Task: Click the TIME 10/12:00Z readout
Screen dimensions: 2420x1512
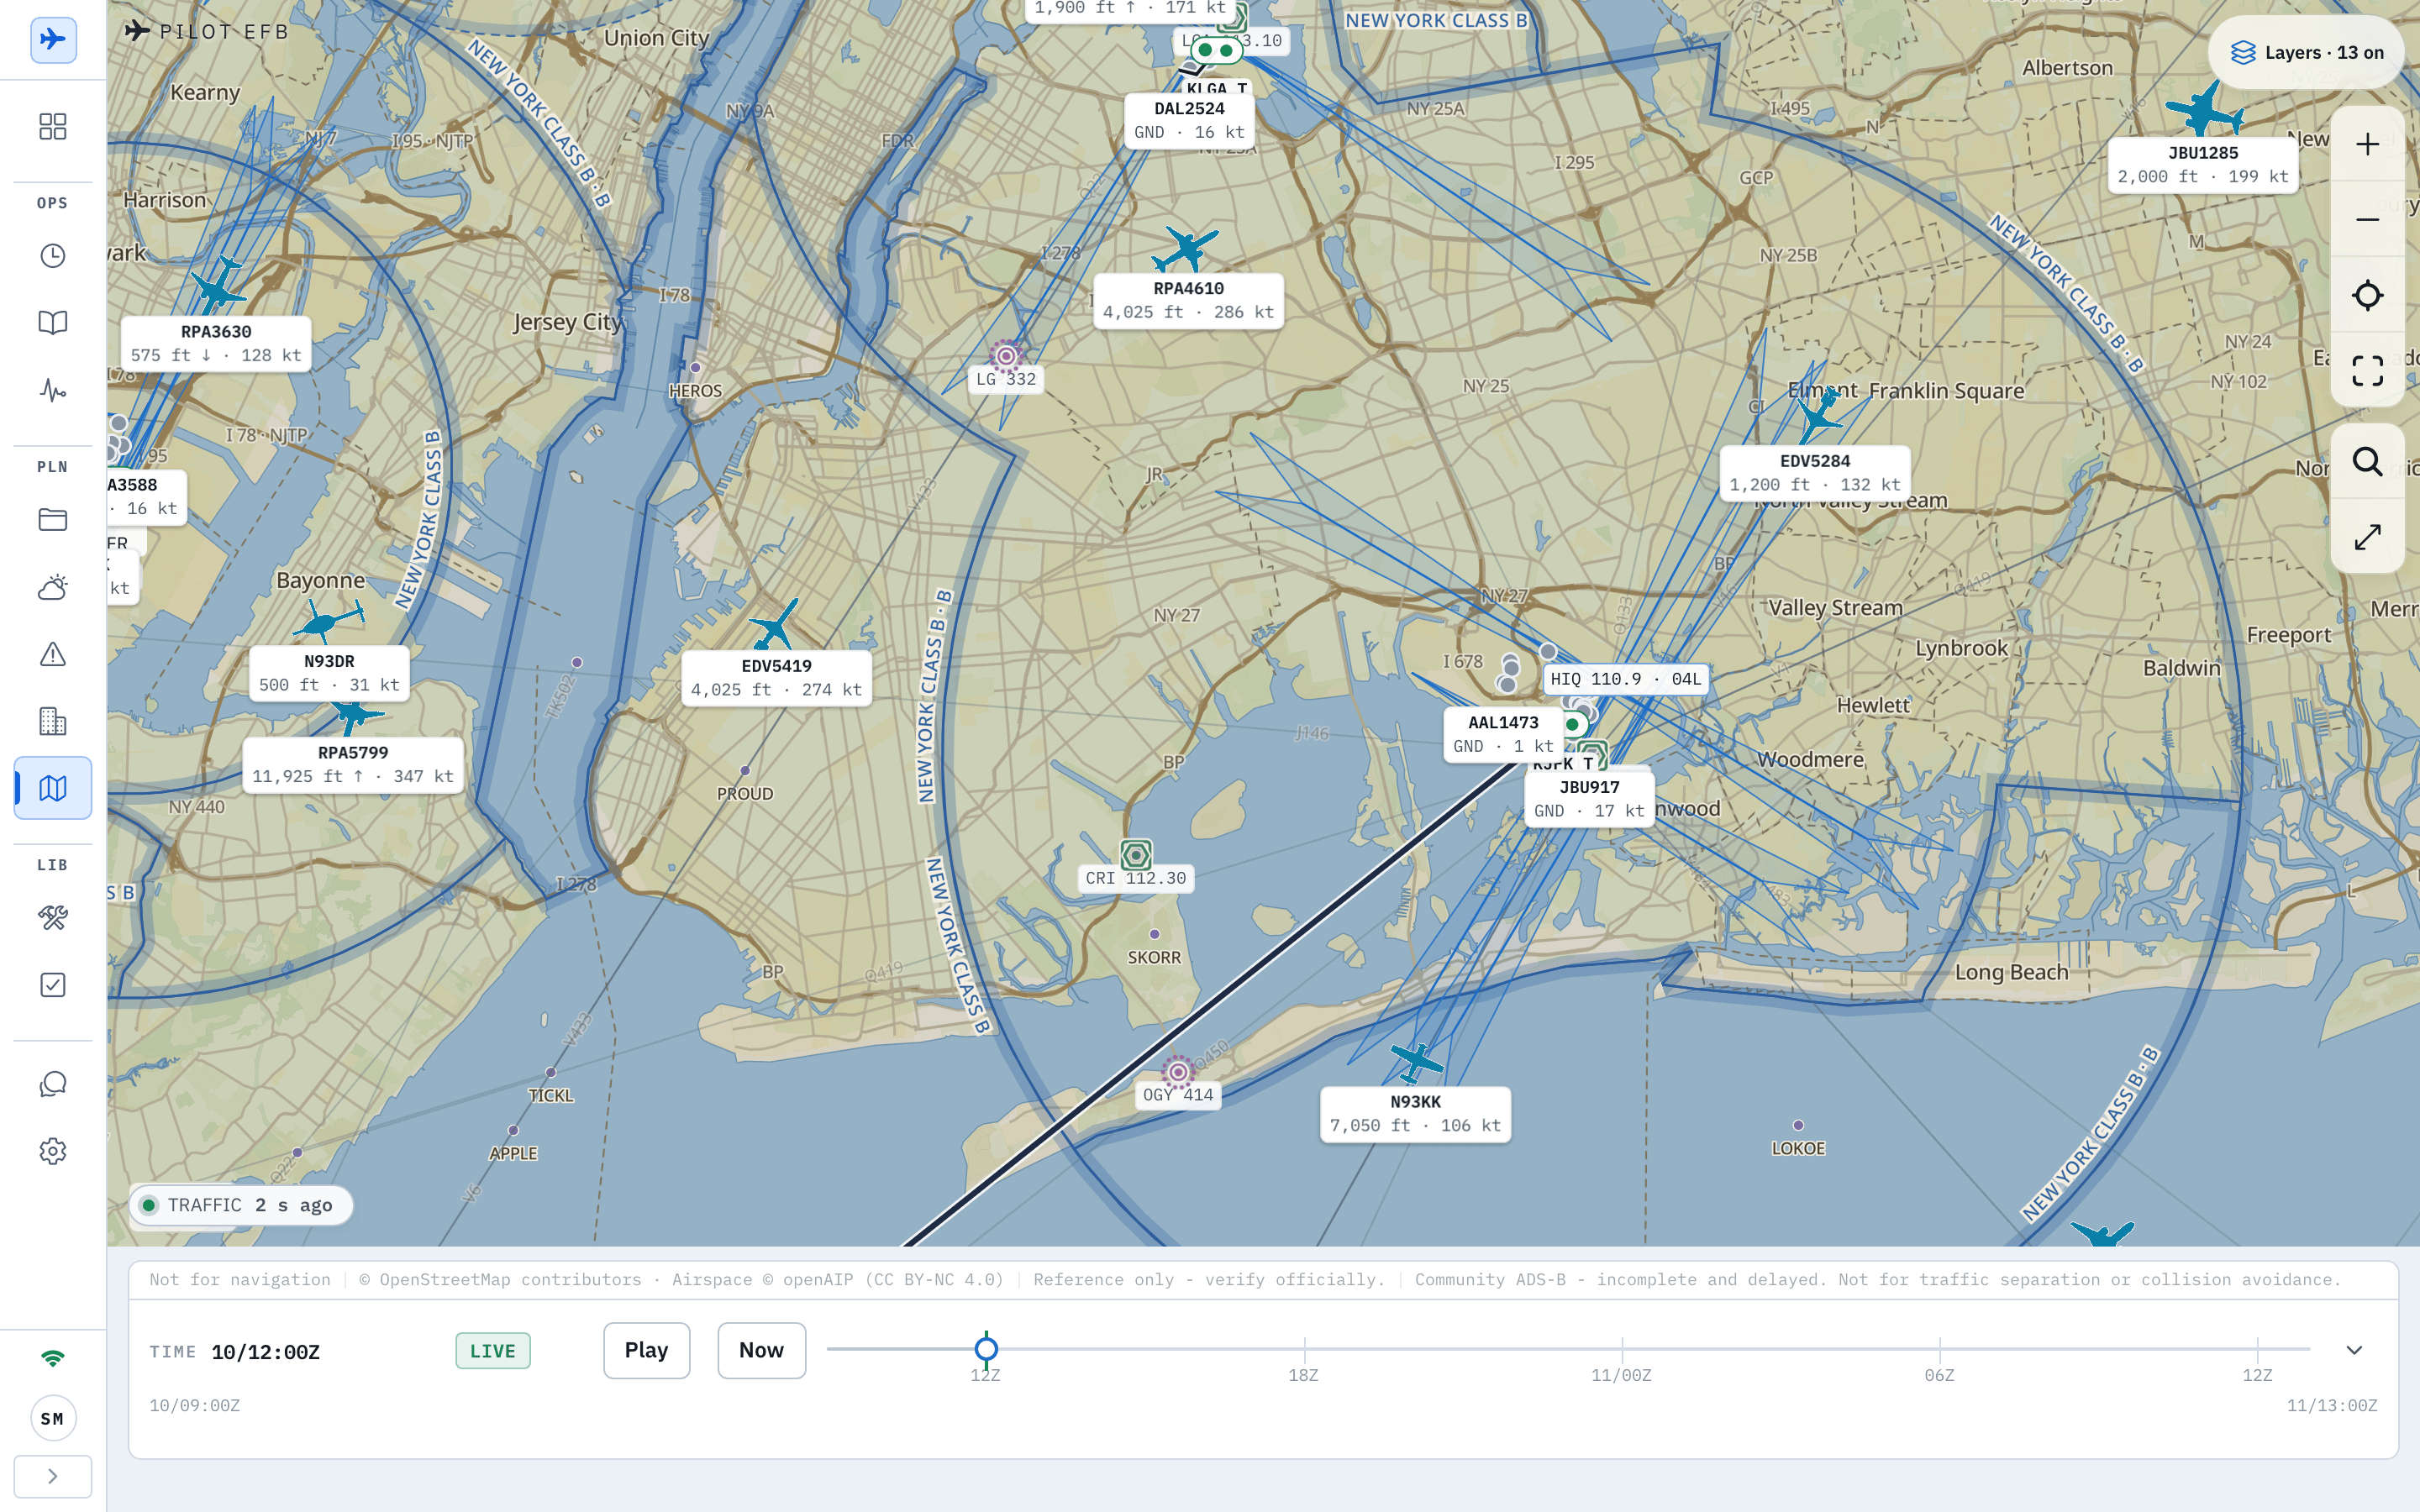Action: (235, 1352)
